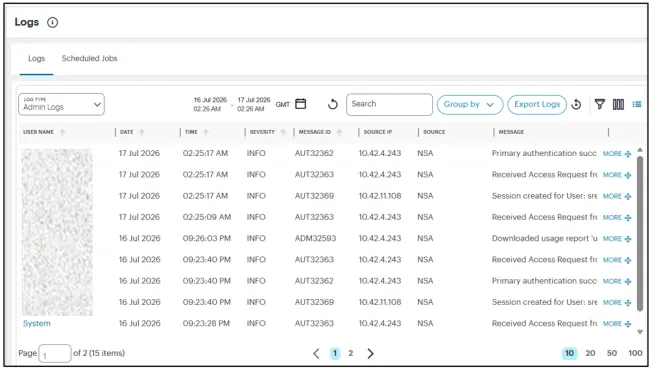Click the refresh logs icon
The height and width of the screenshot is (369, 650).
332,104
